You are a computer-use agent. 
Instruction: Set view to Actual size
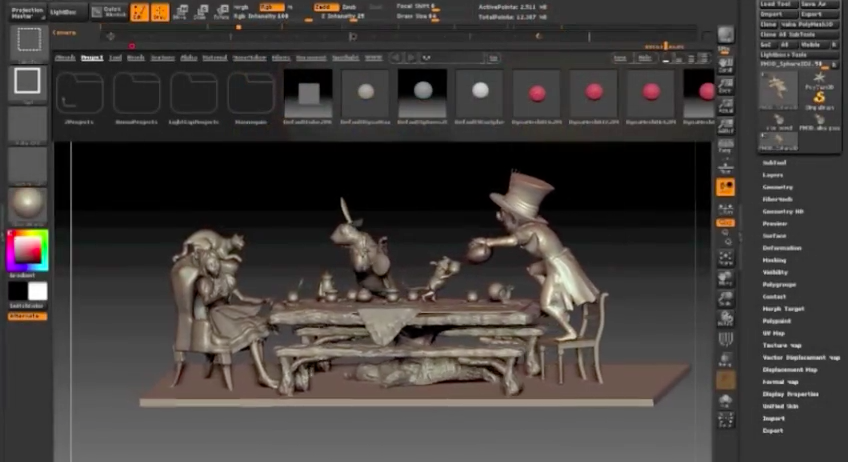[x=725, y=105]
